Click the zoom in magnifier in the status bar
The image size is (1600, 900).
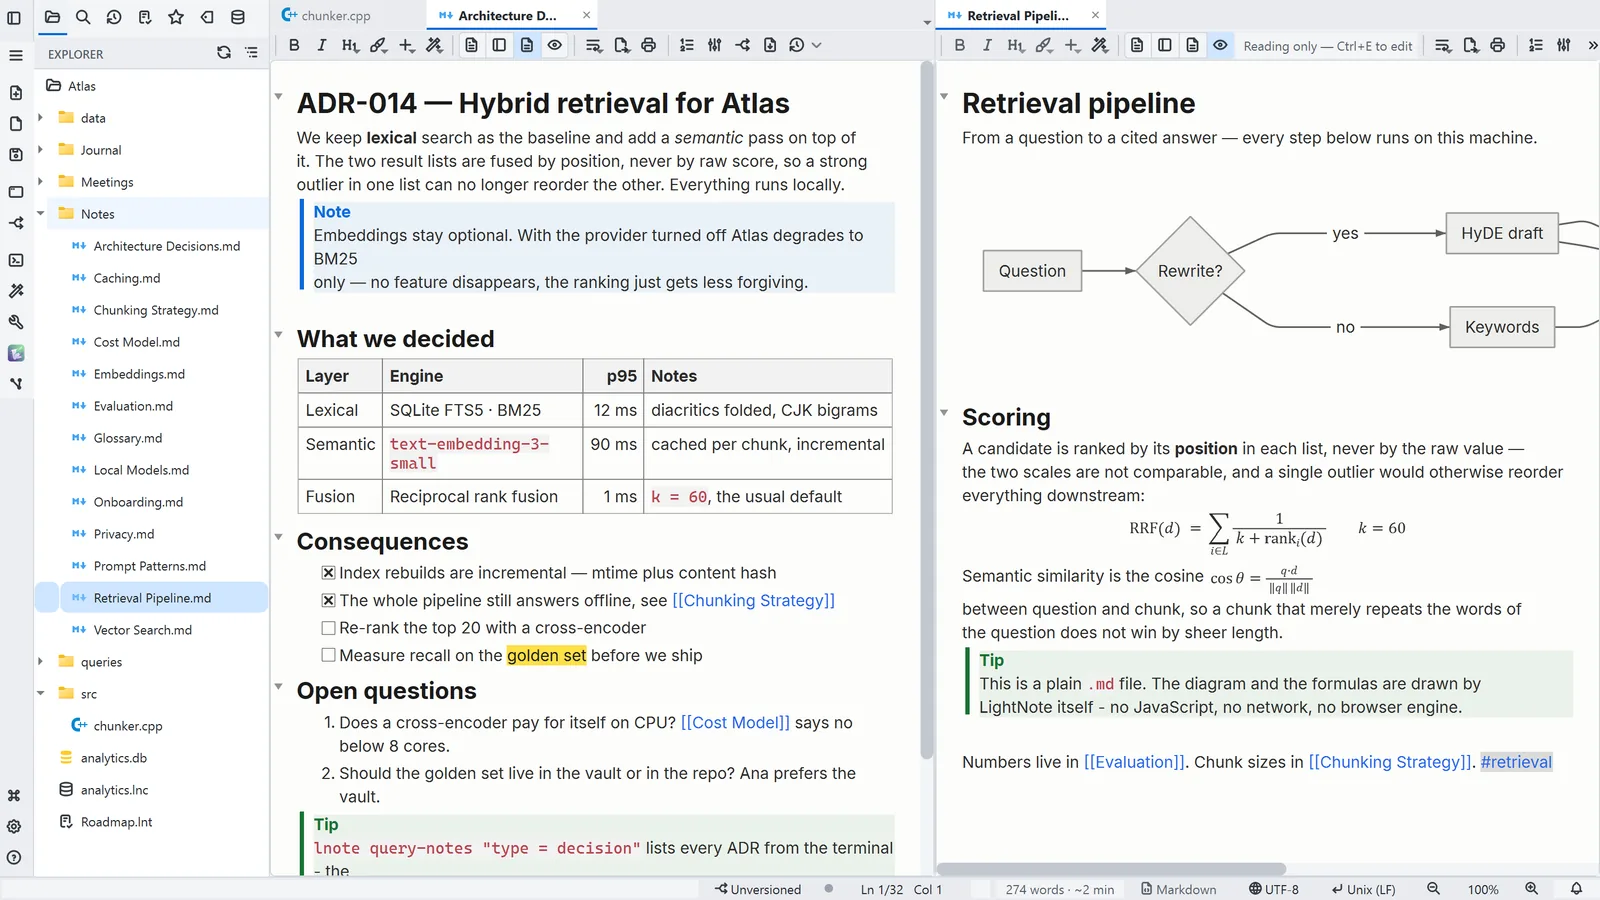point(1531,889)
